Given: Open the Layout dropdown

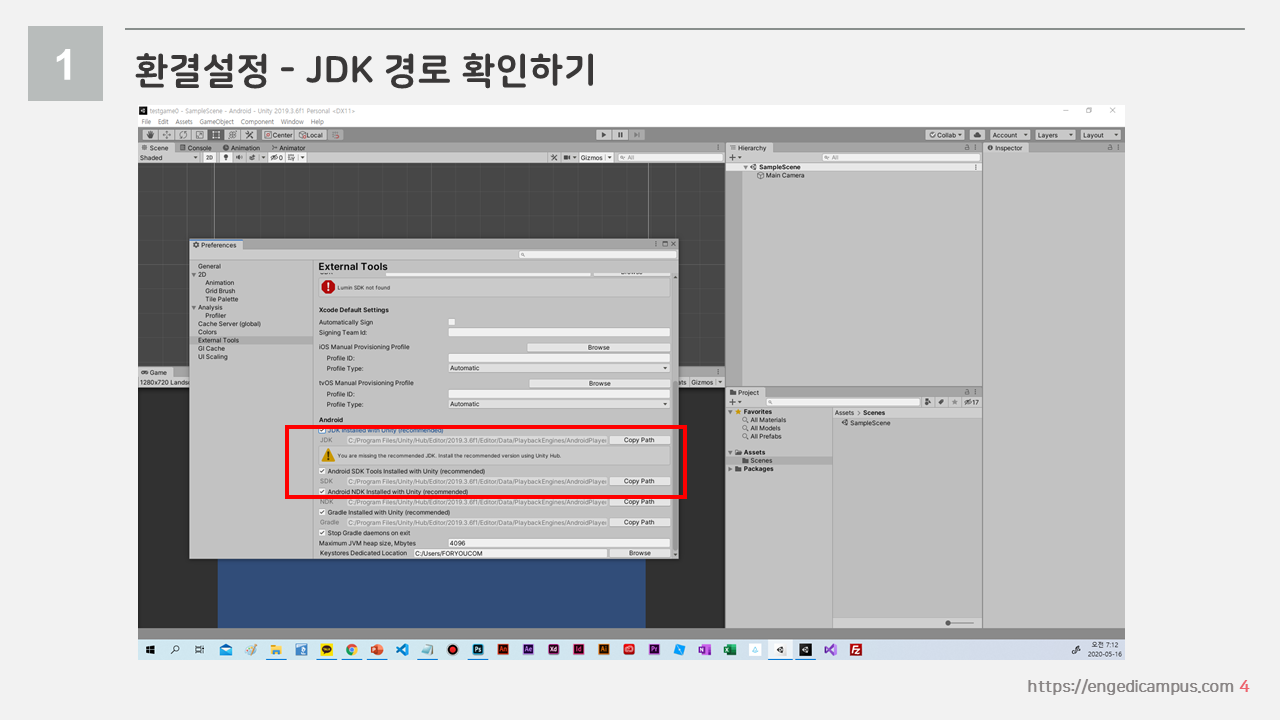Looking at the screenshot, I should [1100, 135].
